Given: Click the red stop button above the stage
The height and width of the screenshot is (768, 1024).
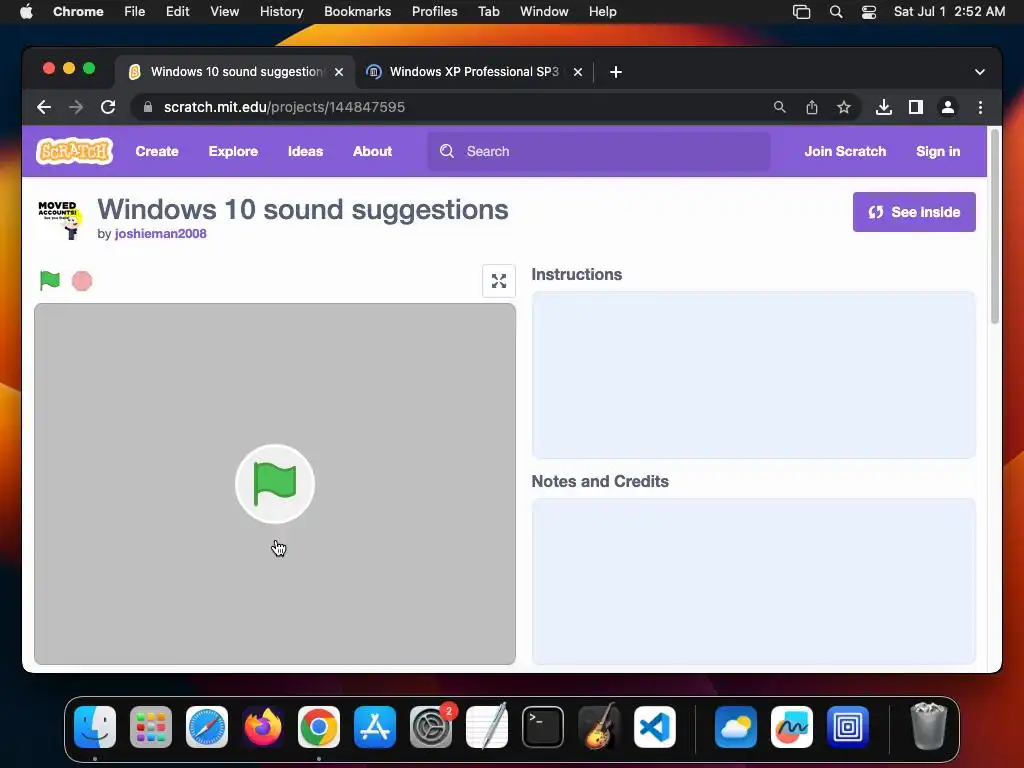Looking at the screenshot, I should (x=82, y=281).
